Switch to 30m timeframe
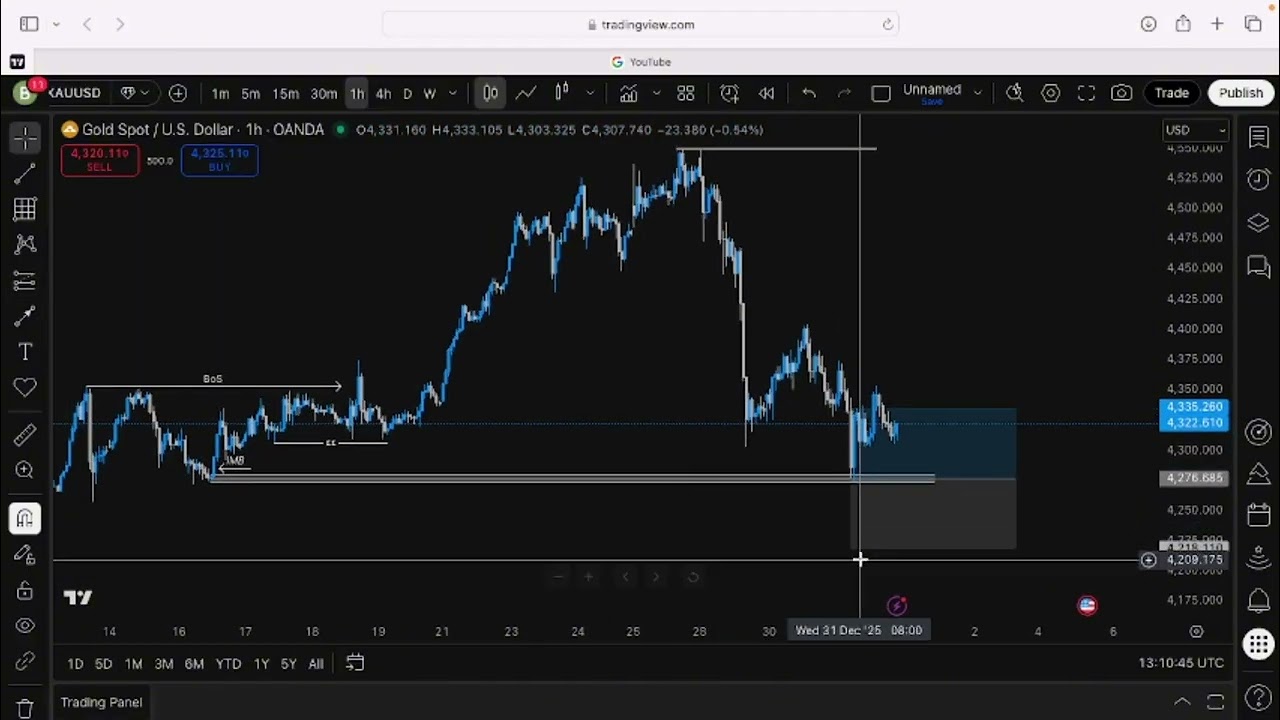This screenshot has width=1280, height=720. pyautogui.click(x=324, y=93)
